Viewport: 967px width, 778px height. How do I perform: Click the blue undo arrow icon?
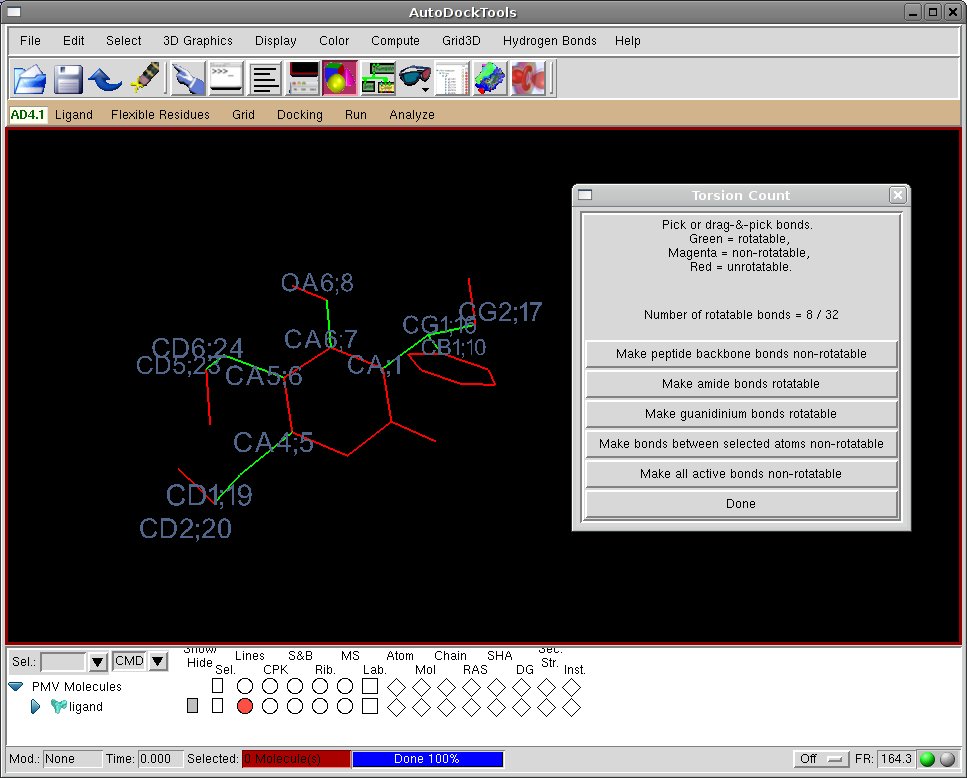point(105,79)
